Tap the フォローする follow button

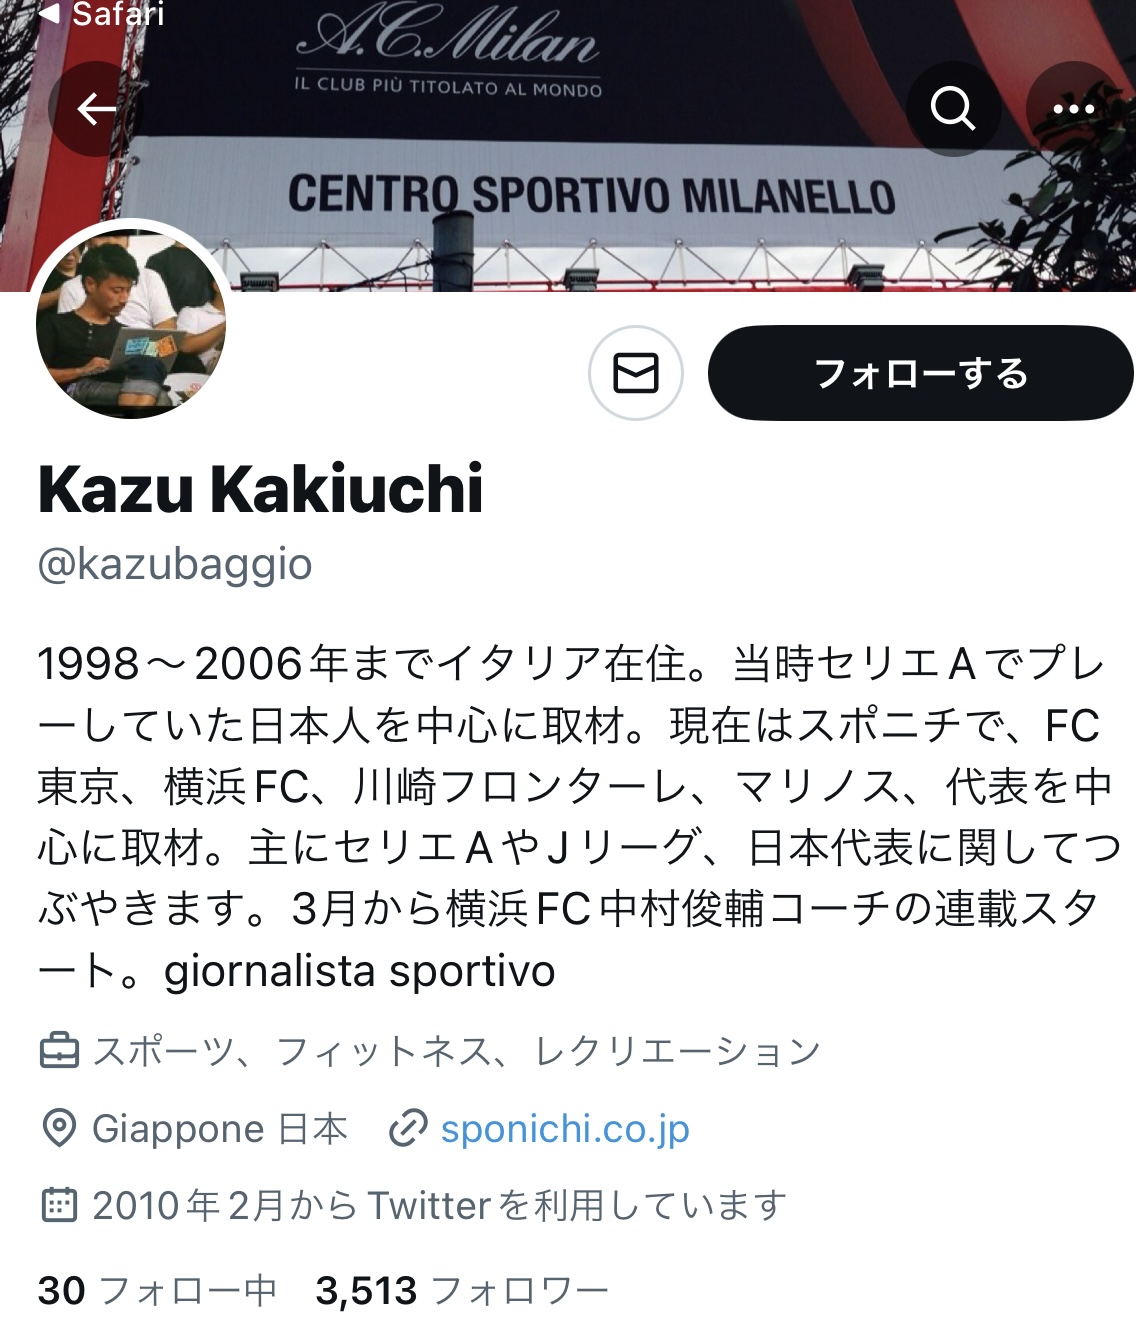click(921, 373)
